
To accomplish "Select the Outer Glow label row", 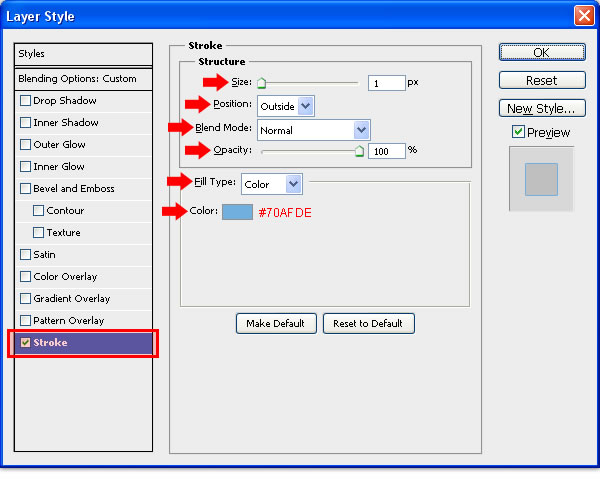I will coord(59,145).
